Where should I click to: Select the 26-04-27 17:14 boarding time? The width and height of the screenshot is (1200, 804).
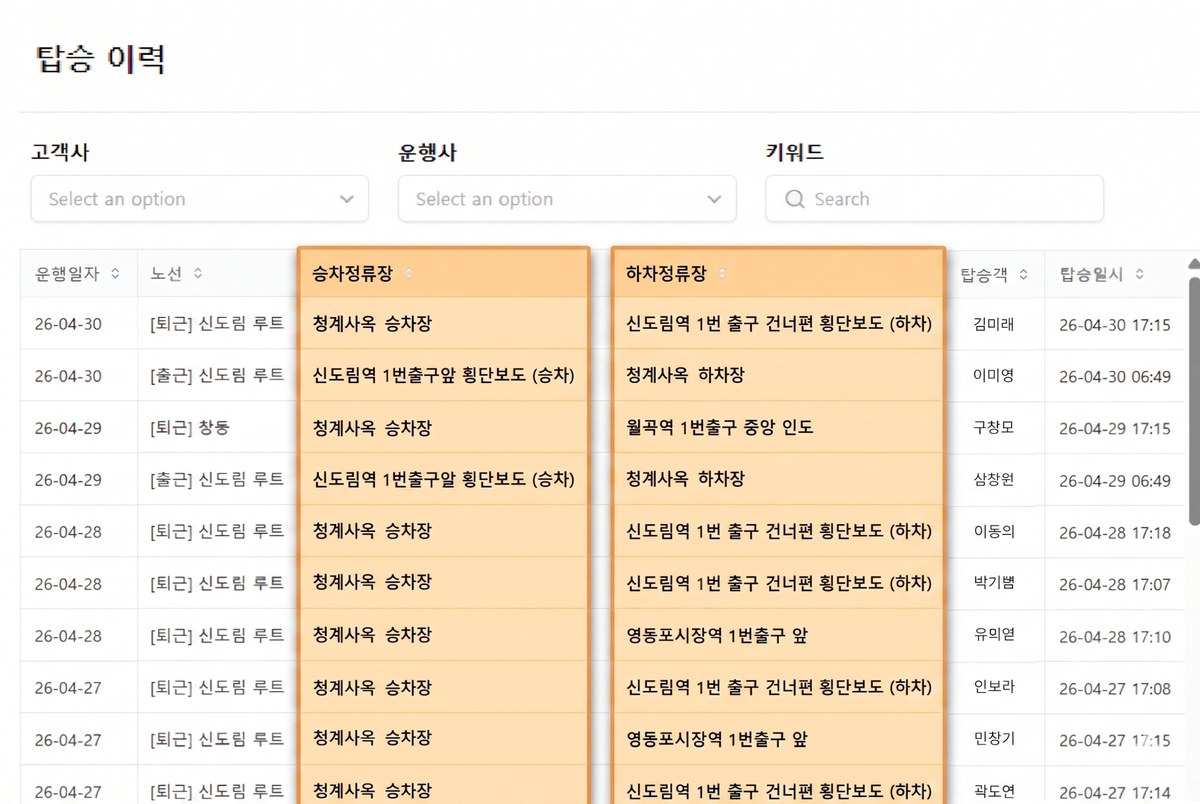coord(1114,793)
